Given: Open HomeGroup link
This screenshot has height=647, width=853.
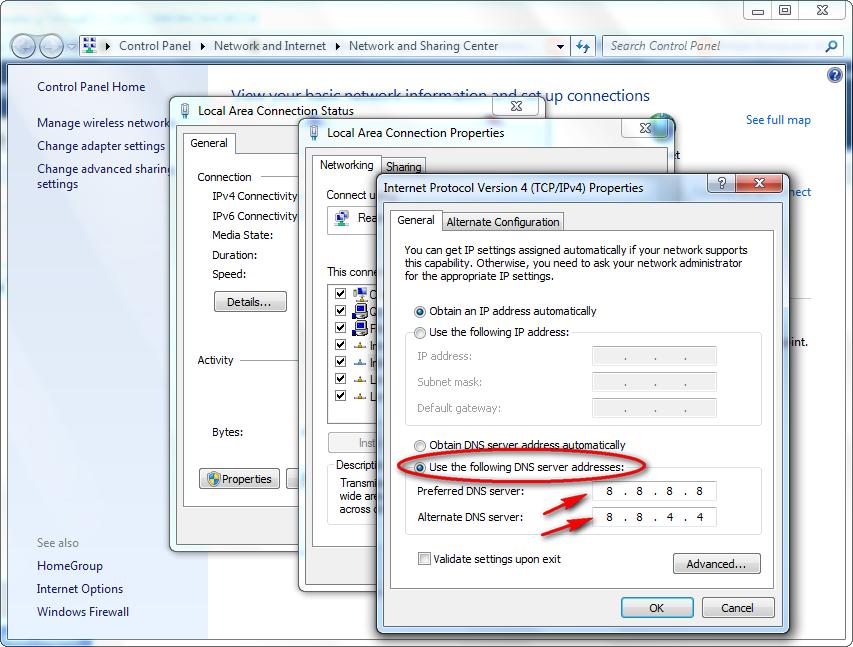Looking at the screenshot, I should [70, 566].
